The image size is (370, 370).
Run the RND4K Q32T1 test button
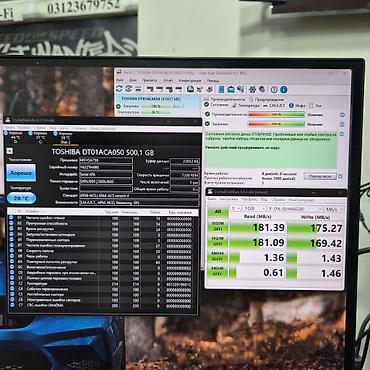click(218, 256)
